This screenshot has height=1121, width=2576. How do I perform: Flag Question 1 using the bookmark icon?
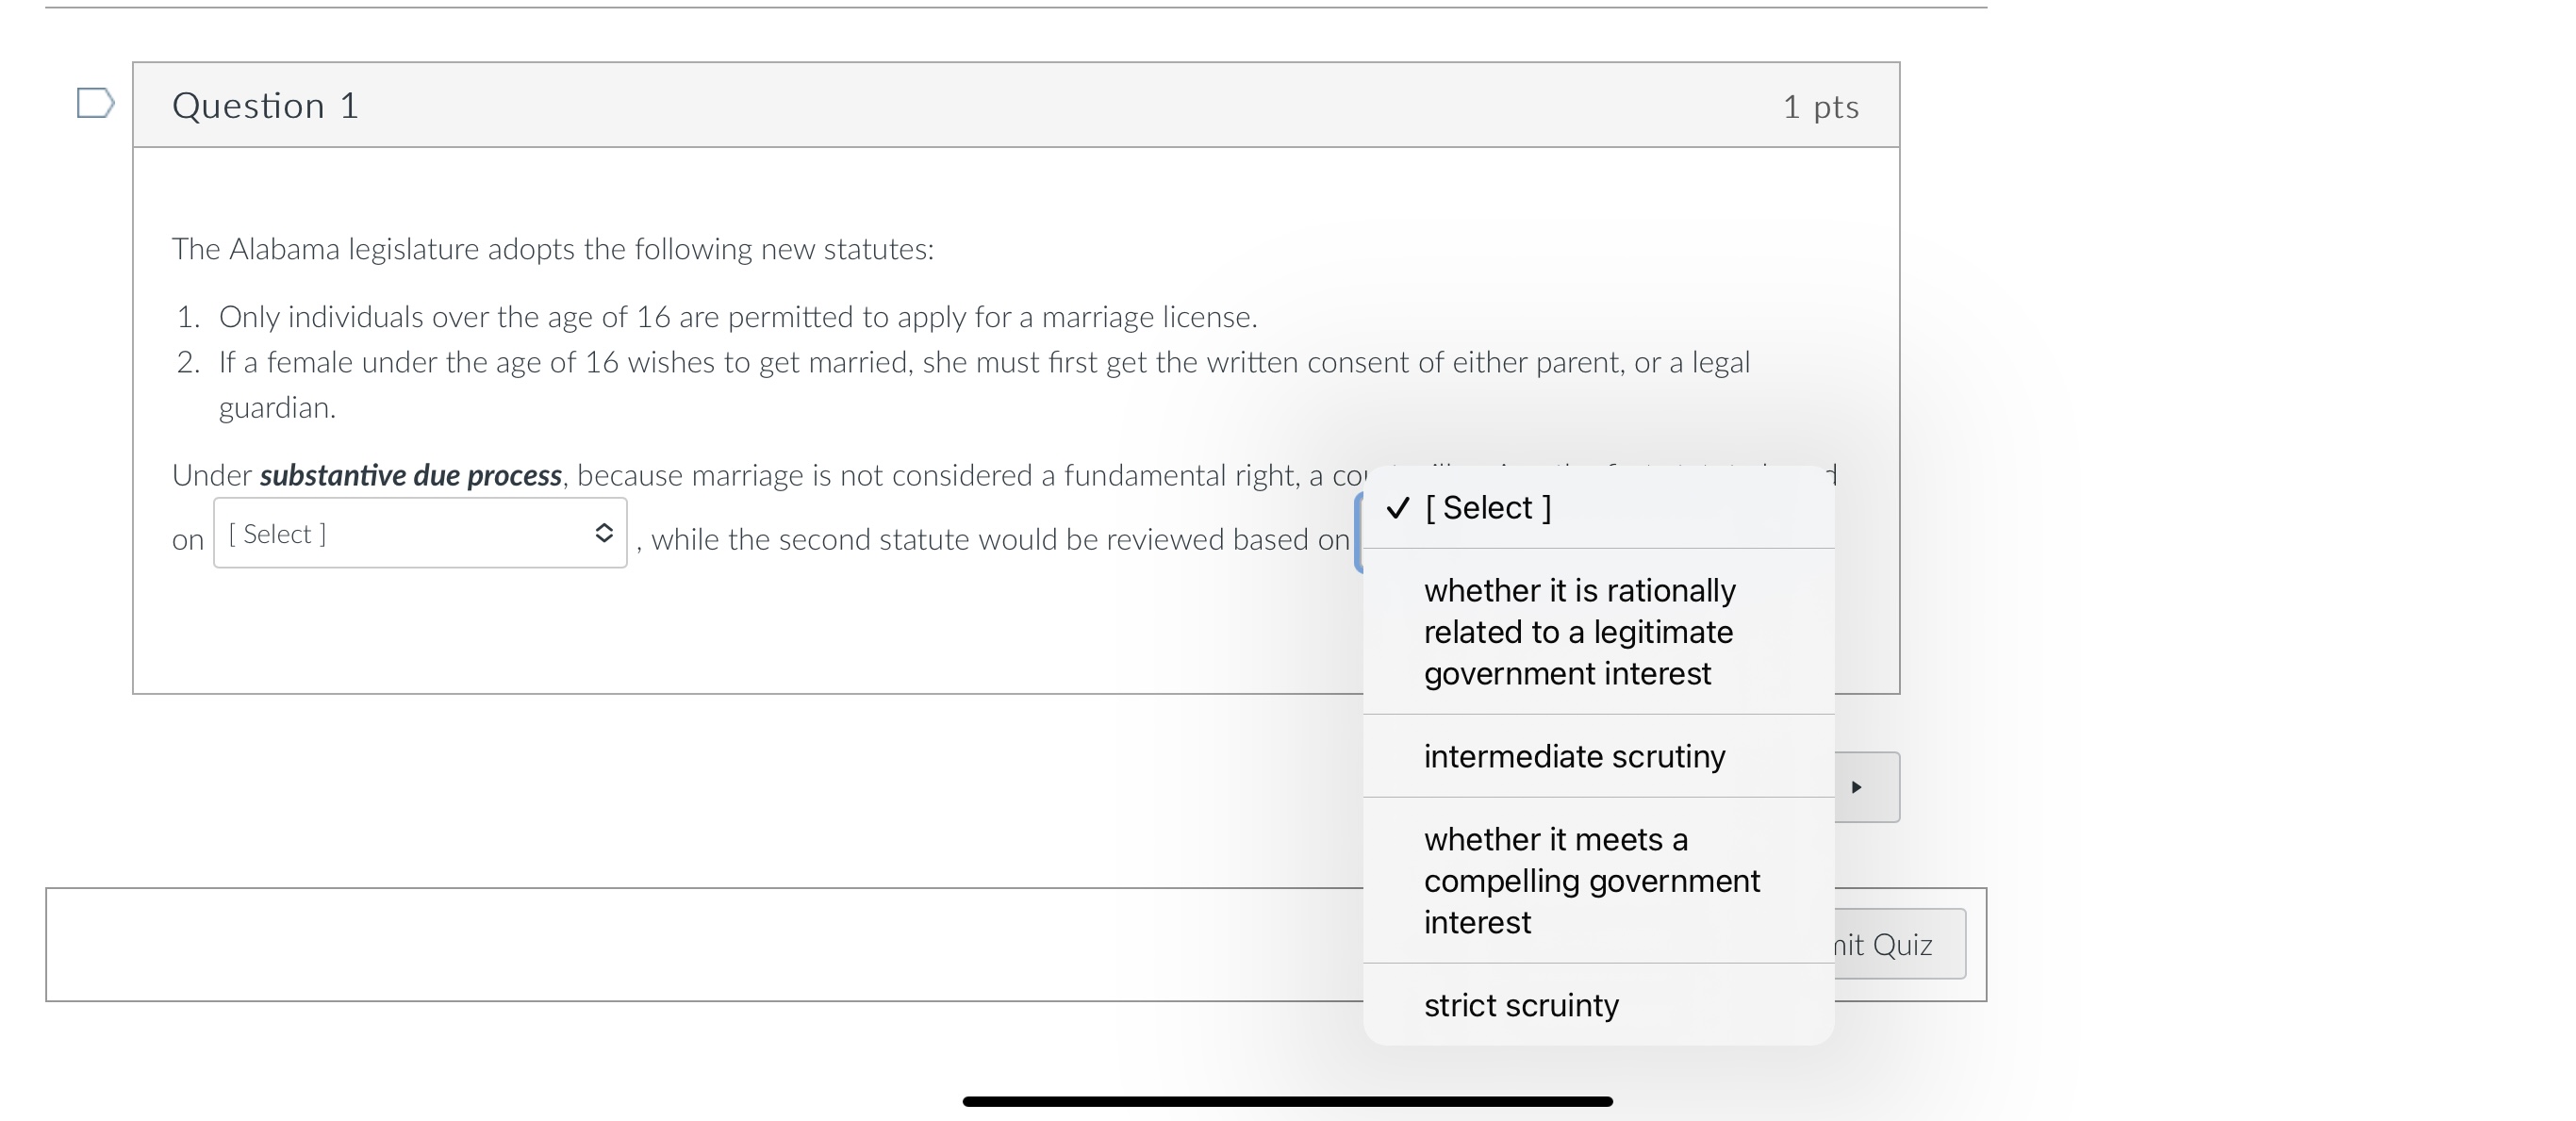(x=95, y=105)
